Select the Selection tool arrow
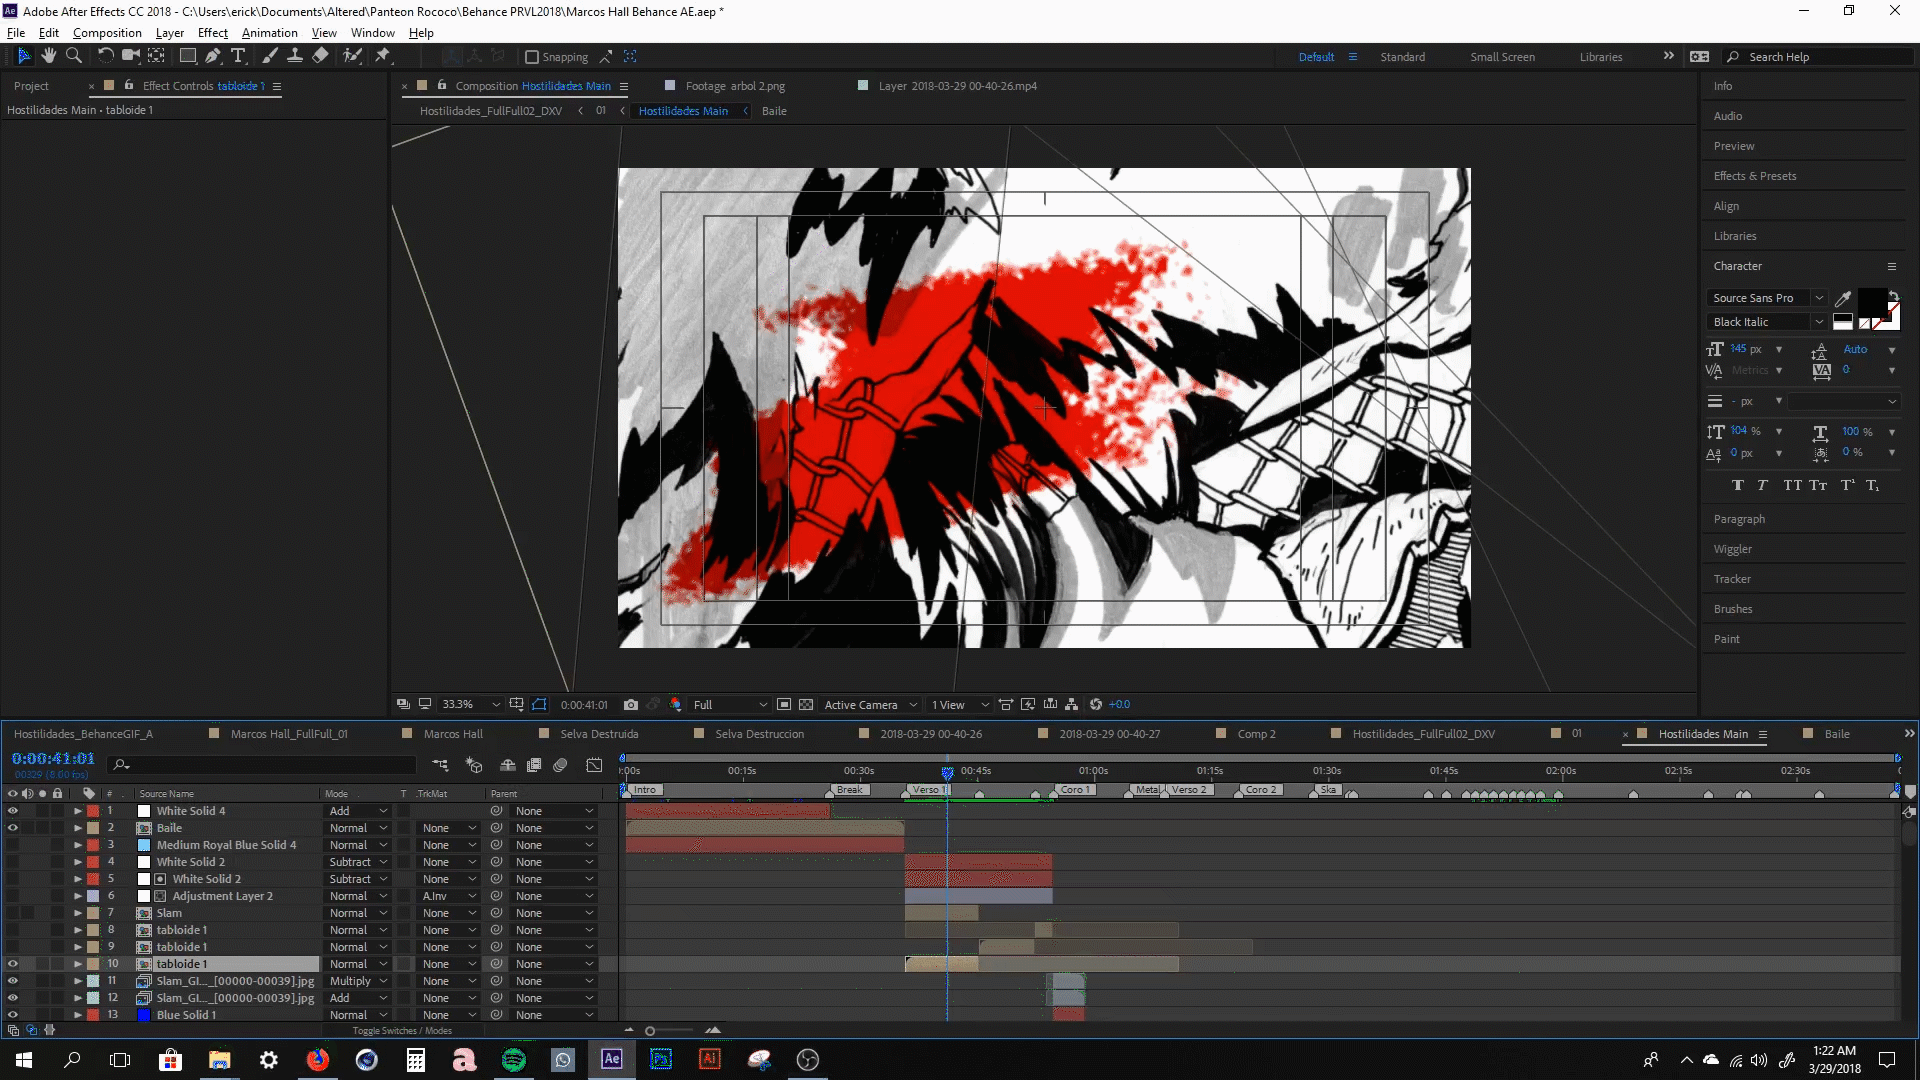Screen dimensions: 1920x1080 pyautogui.click(x=25, y=56)
